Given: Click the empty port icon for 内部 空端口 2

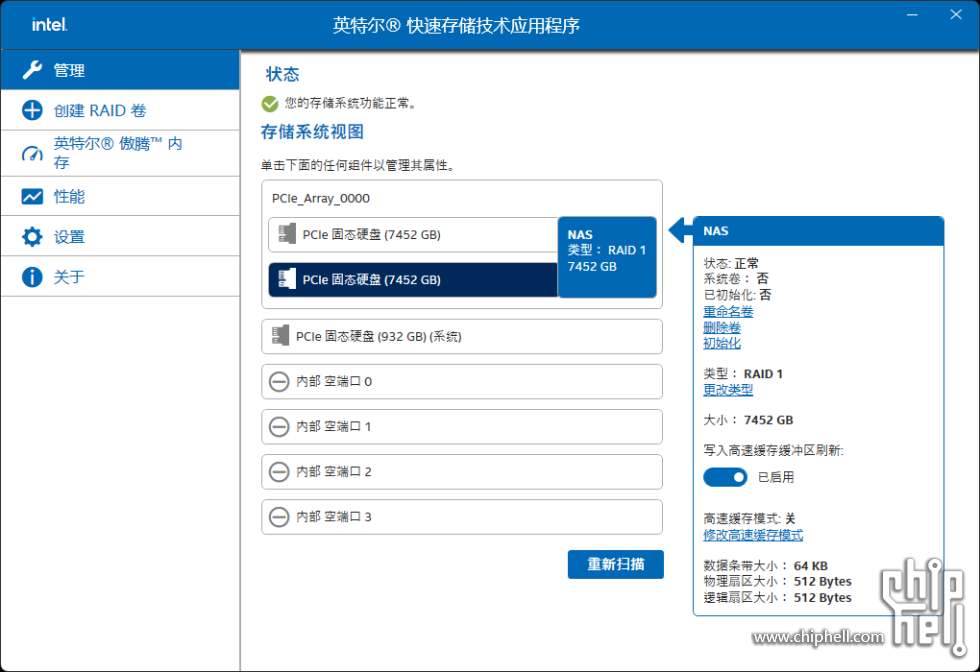Looking at the screenshot, I should coord(279,471).
